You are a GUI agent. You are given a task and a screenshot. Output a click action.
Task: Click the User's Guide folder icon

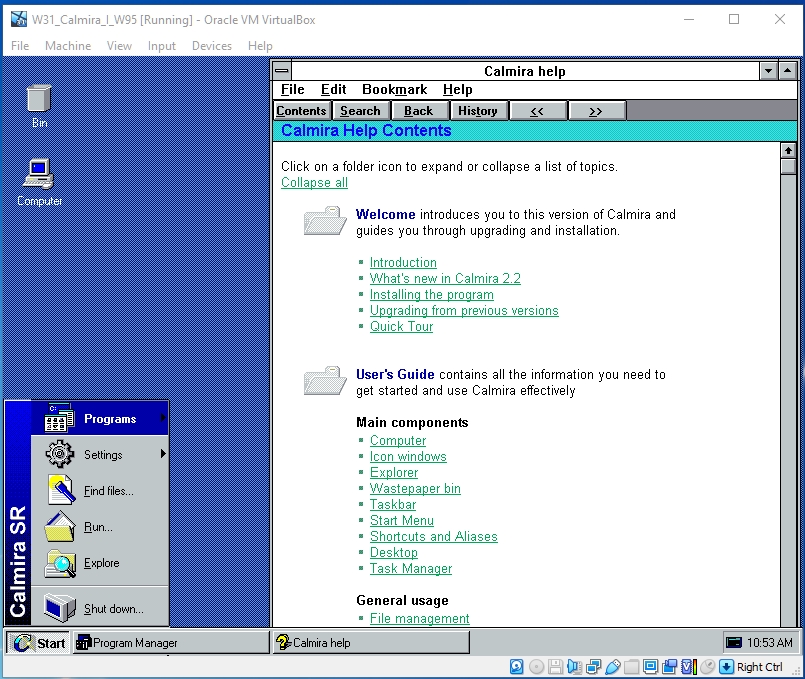[324, 381]
